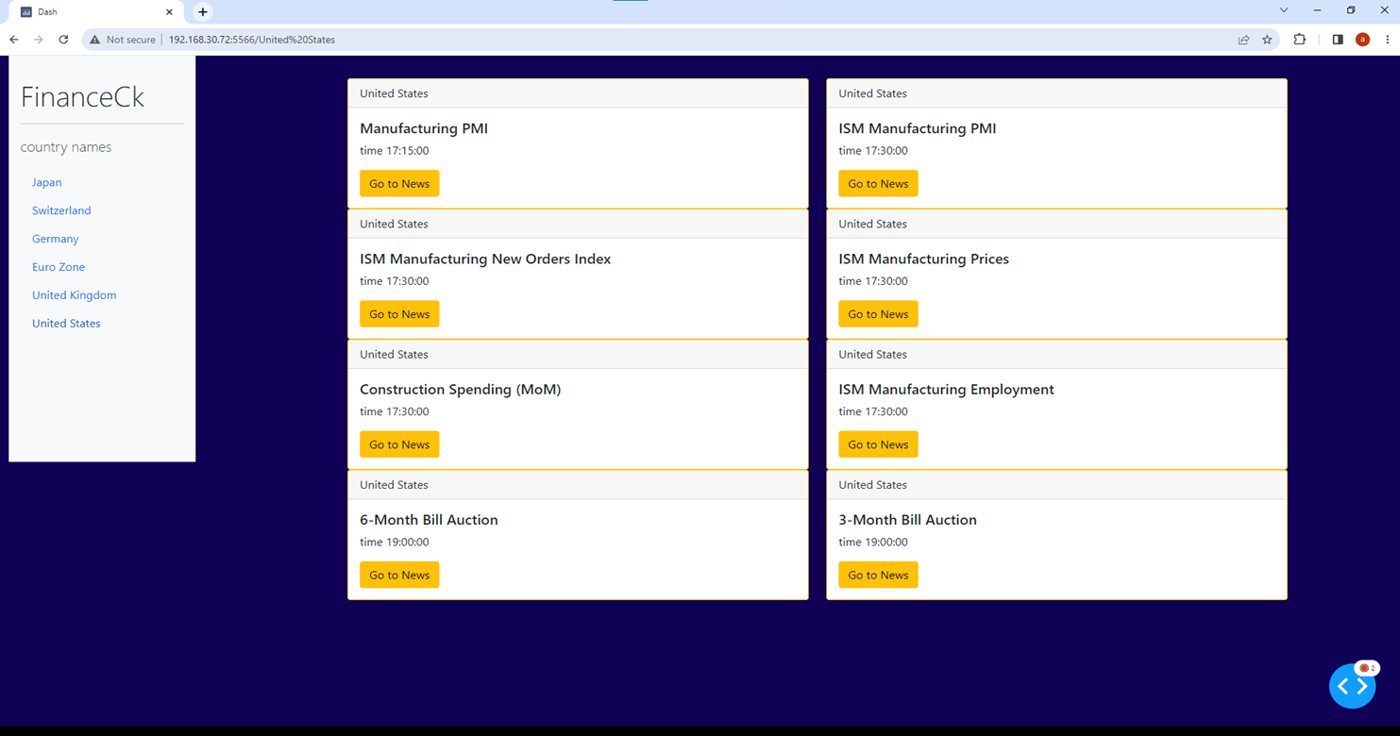Open the extensions puzzle icon
The width and height of the screenshot is (1400, 736).
tap(1300, 40)
